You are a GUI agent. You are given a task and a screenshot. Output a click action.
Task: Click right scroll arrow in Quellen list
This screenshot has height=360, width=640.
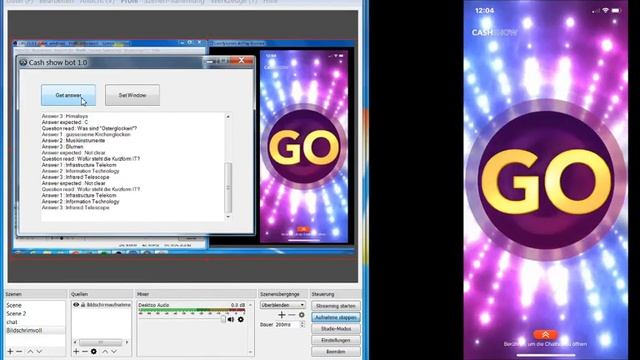pos(127,342)
